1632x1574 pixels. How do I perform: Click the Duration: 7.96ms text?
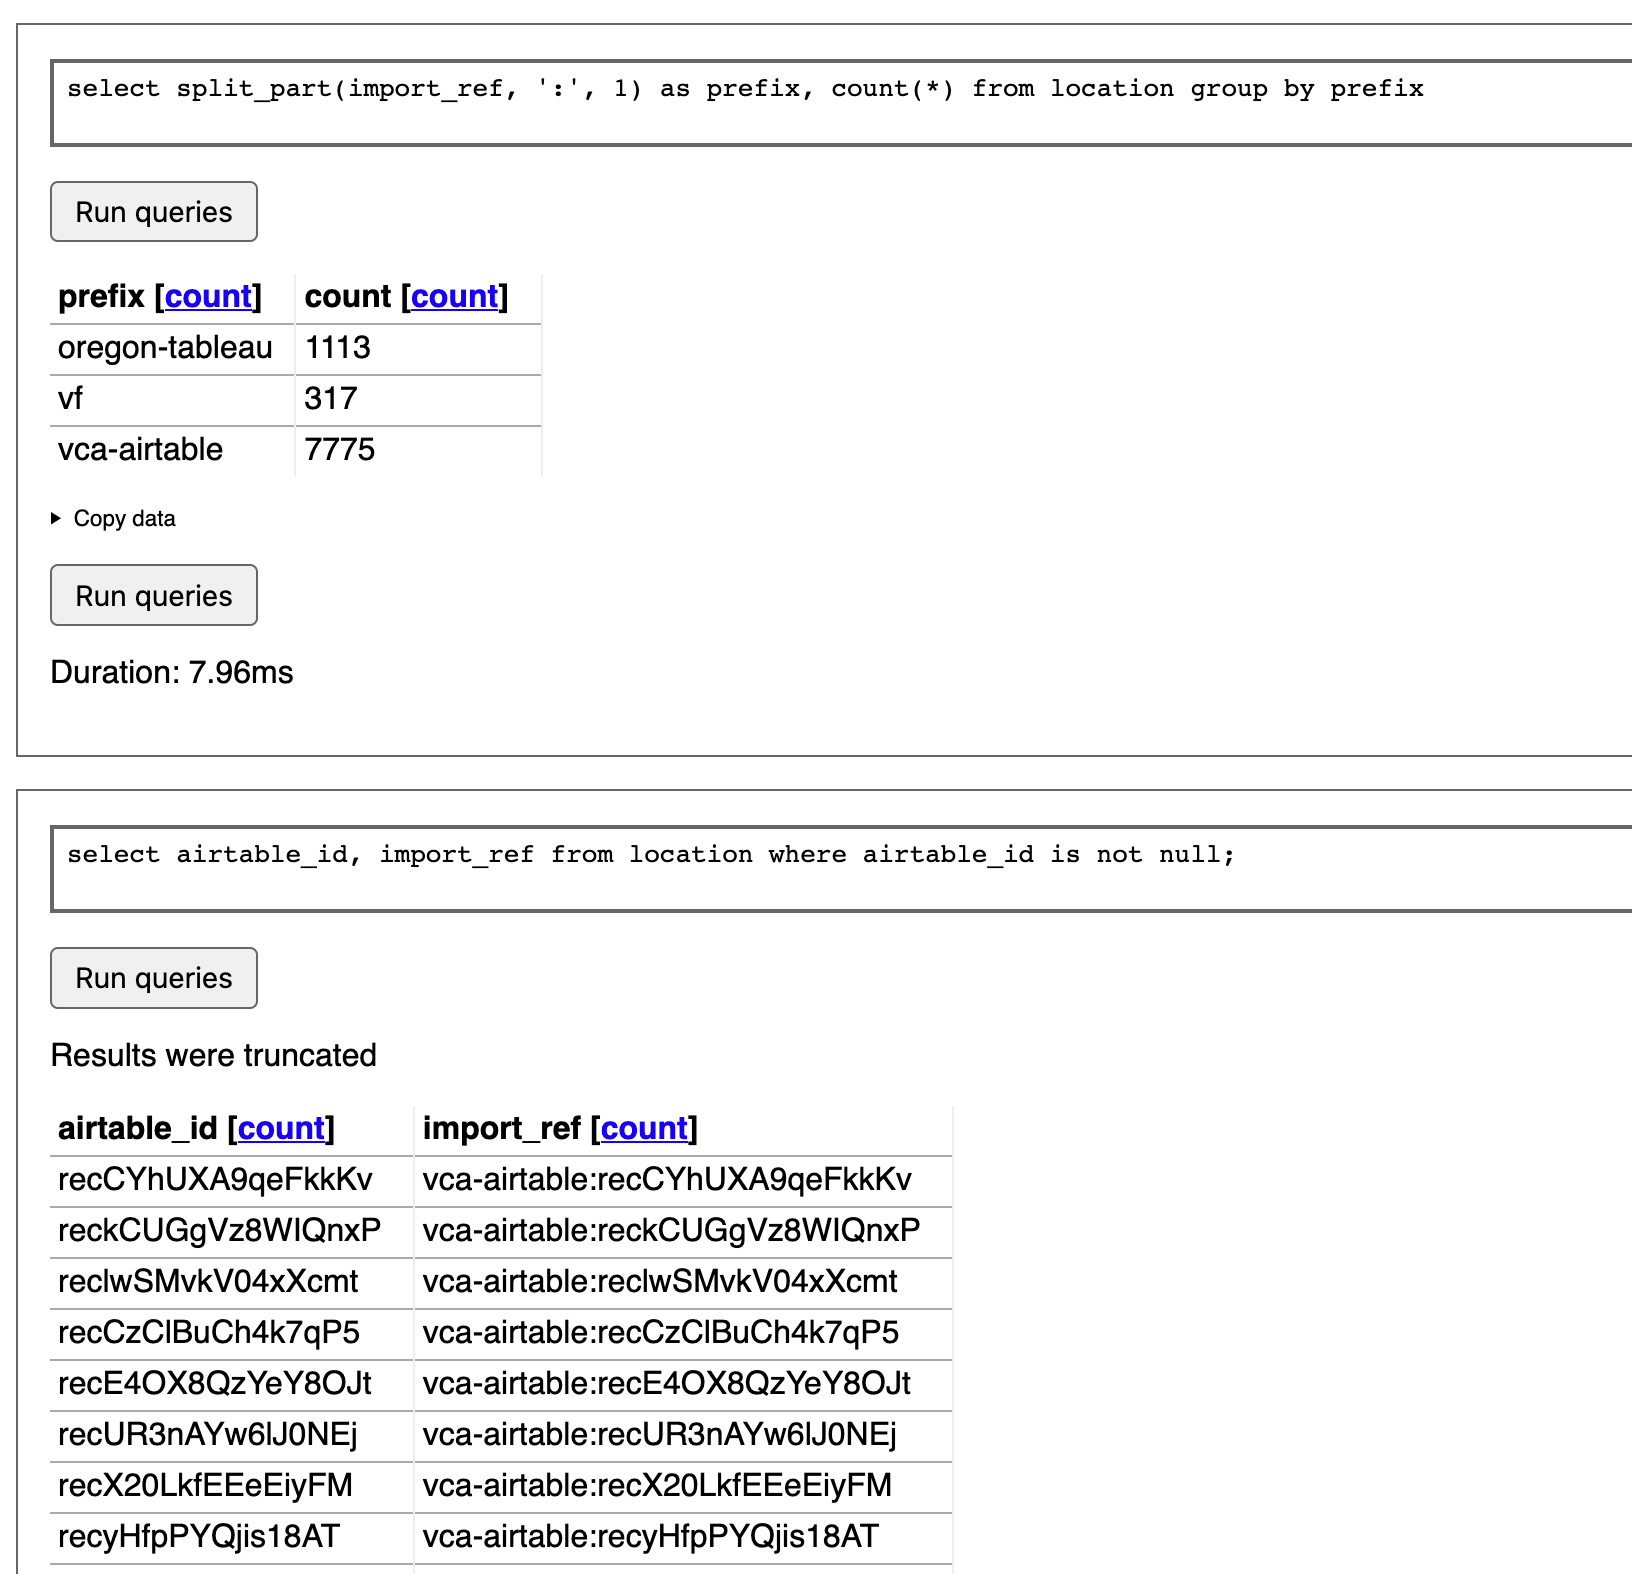(171, 672)
